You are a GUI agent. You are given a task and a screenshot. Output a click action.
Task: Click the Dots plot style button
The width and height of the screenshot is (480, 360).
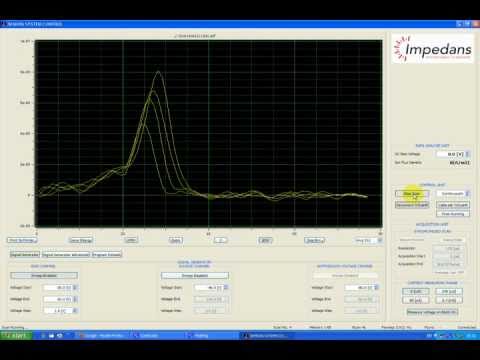coord(176,240)
